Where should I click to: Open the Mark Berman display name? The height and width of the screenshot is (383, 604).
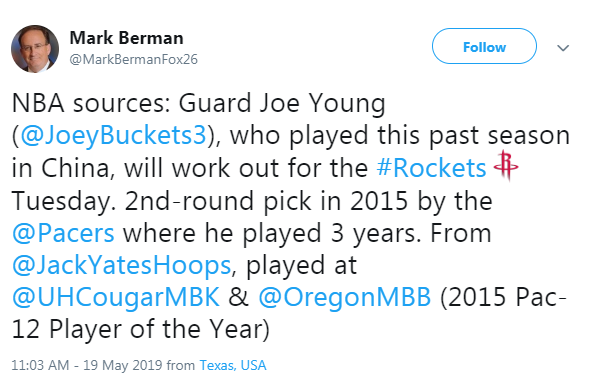tap(126, 38)
